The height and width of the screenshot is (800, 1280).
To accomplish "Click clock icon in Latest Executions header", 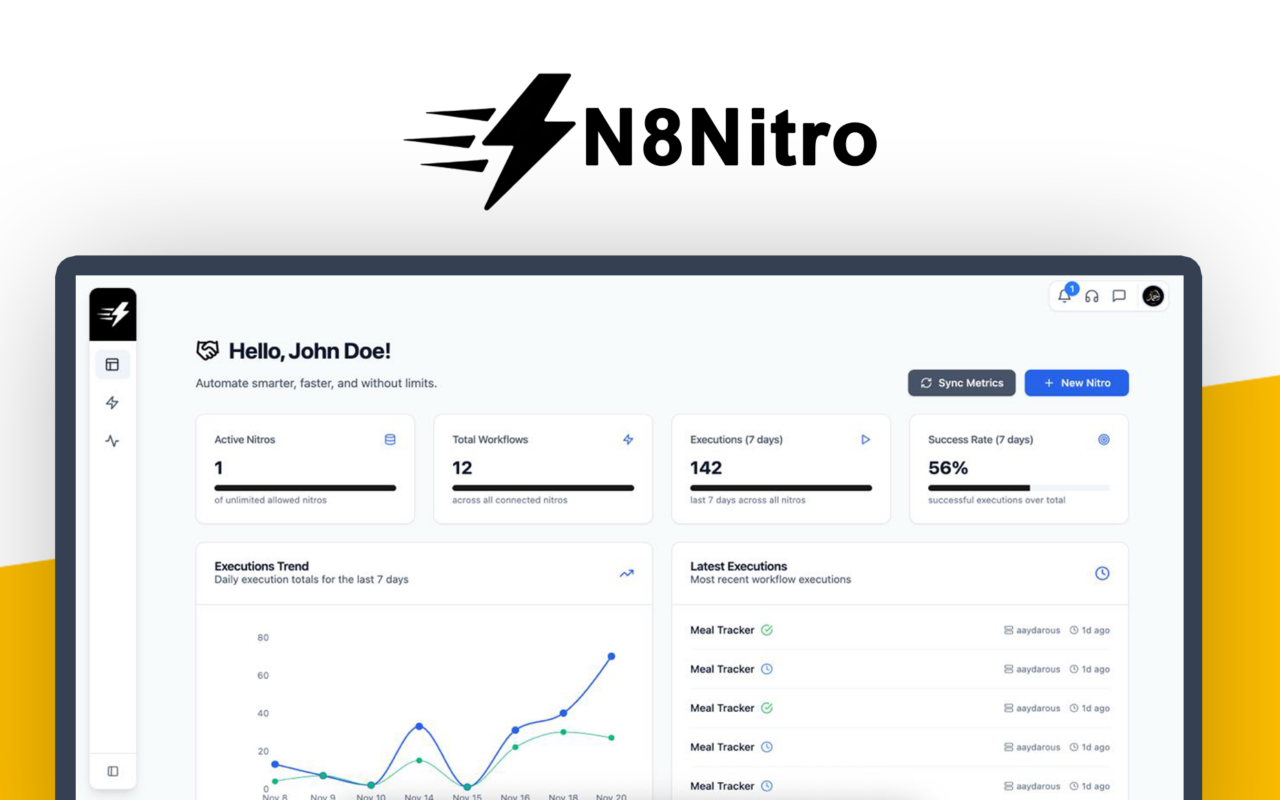I will click(x=1102, y=573).
